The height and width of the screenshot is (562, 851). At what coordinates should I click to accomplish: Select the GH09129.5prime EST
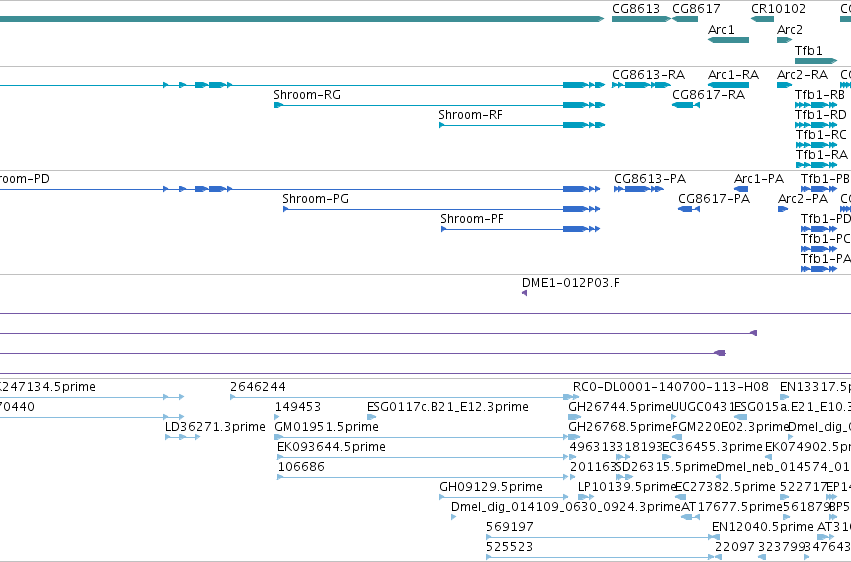coord(504,497)
